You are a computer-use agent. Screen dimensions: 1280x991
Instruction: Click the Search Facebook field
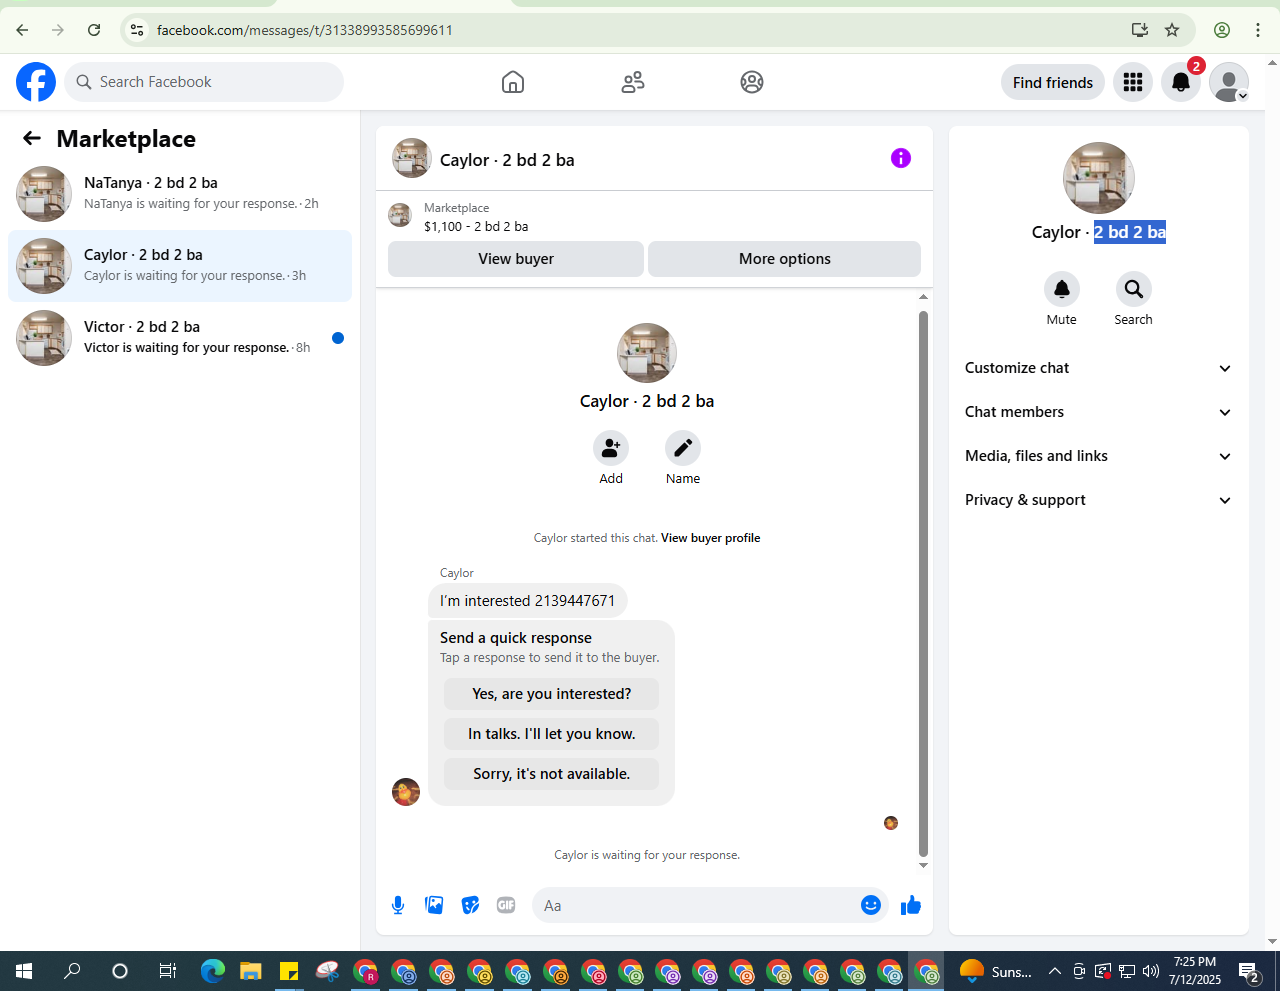(x=204, y=82)
